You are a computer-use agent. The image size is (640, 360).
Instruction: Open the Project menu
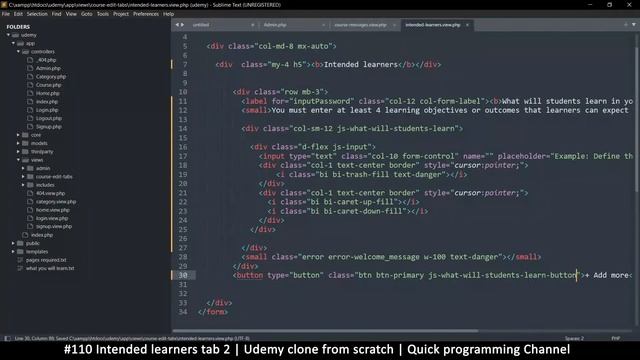pyautogui.click(x=121, y=14)
